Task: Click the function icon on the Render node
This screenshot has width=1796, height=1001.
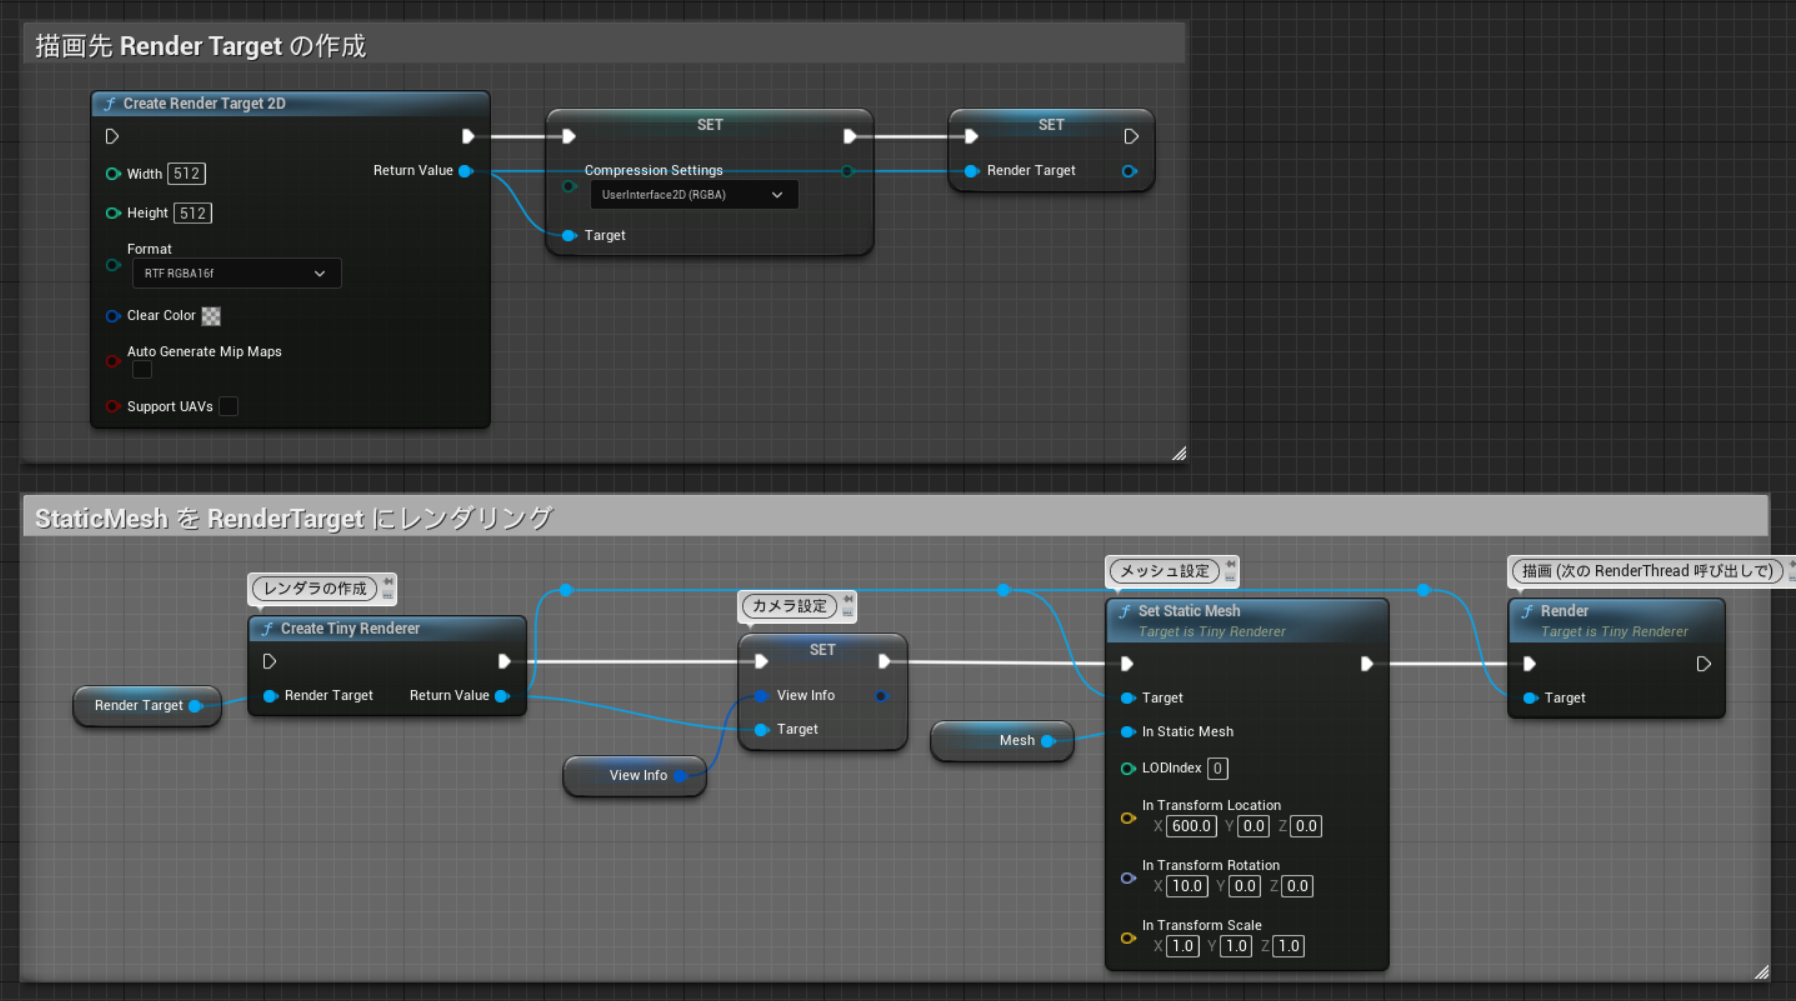Action: point(1529,611)
